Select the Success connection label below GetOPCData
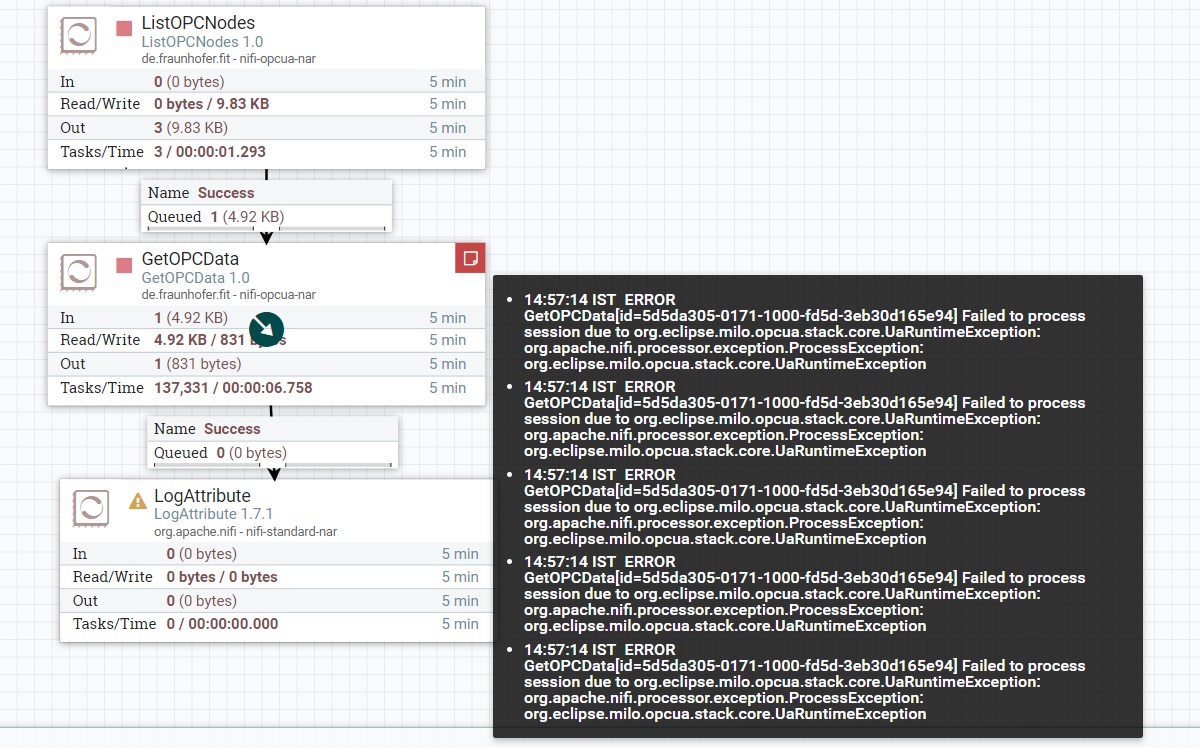The image size is (1200, 748). coord(232,428)
